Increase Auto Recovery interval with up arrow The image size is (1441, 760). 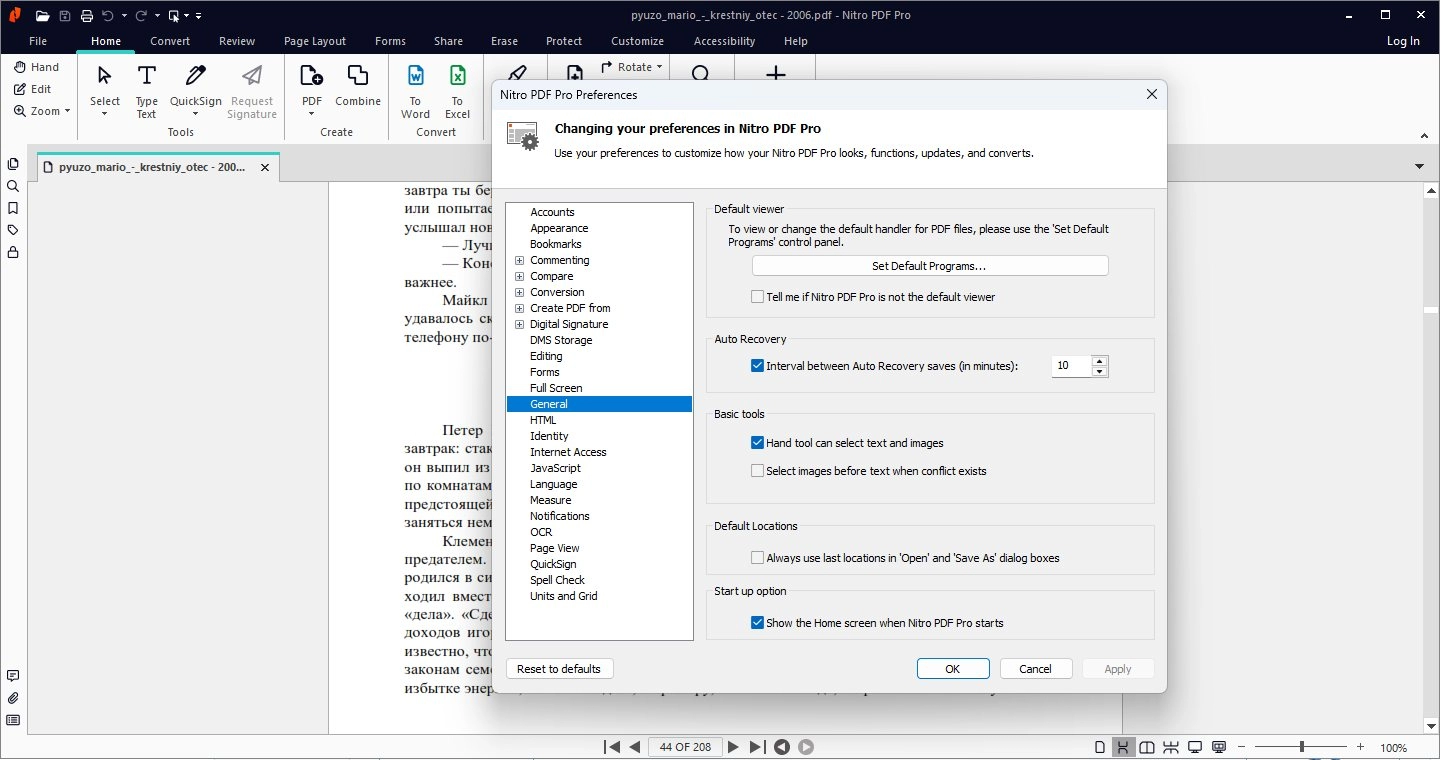tap(1100, 361)
